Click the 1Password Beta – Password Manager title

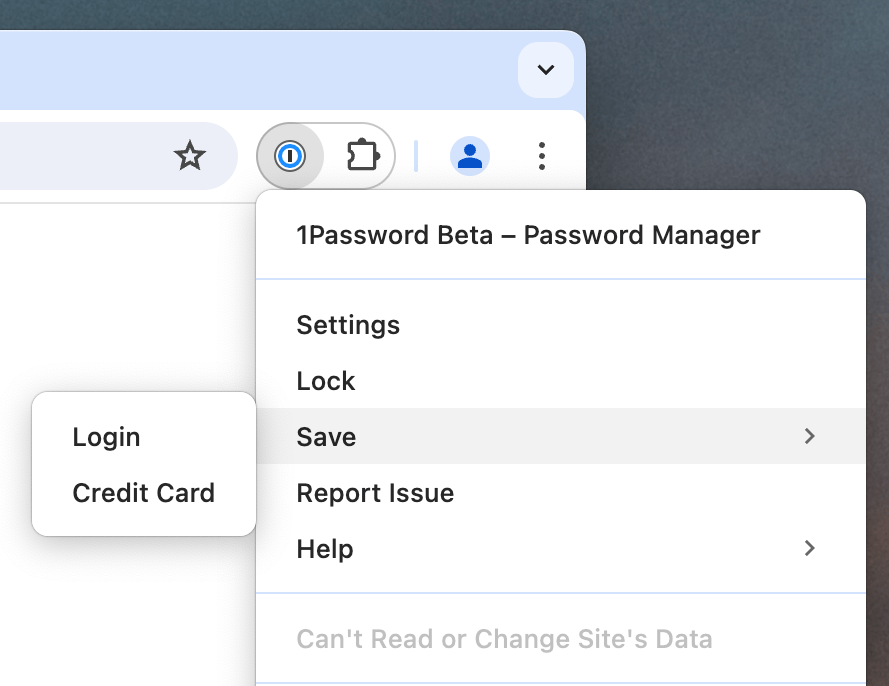[x=527, y=235]
